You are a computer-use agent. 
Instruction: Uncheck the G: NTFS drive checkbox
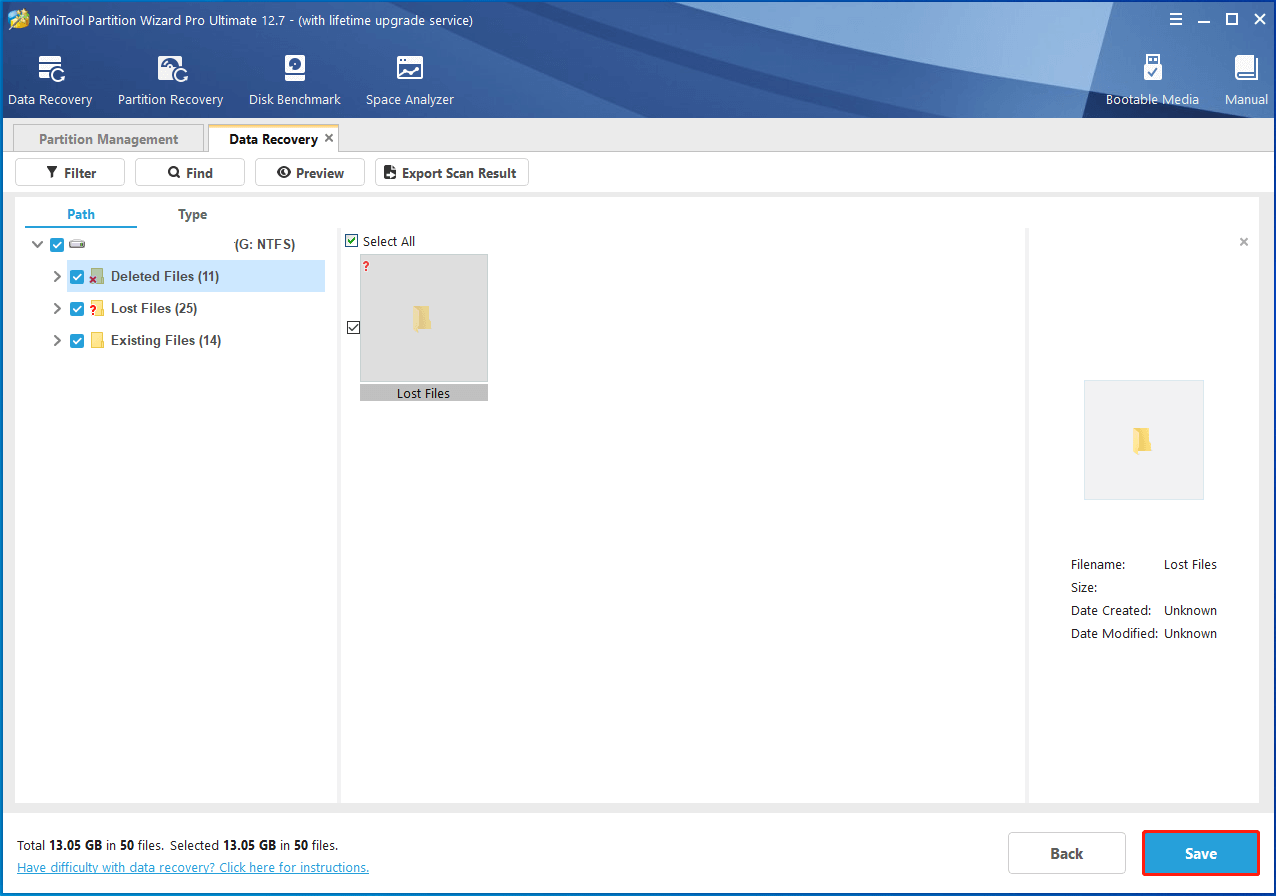click(57, 245)
